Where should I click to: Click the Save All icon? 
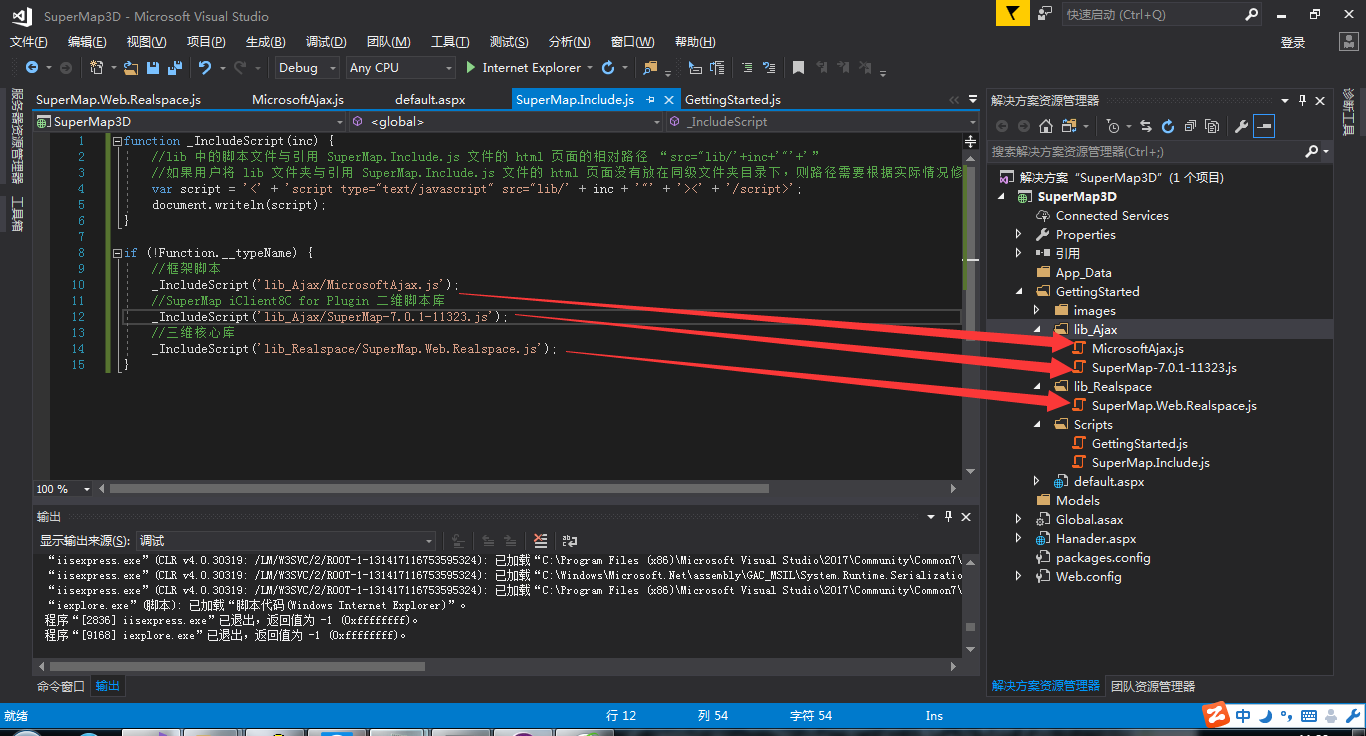[x=175, y=68]
